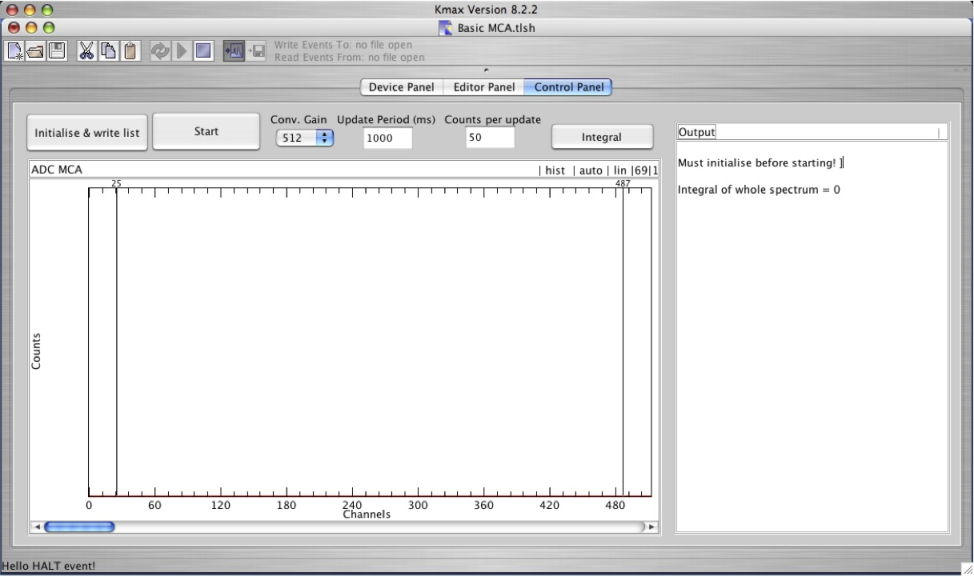Close the Basic MCA.tlsh window with its red button
974x577 pixels.
point(14,27)
